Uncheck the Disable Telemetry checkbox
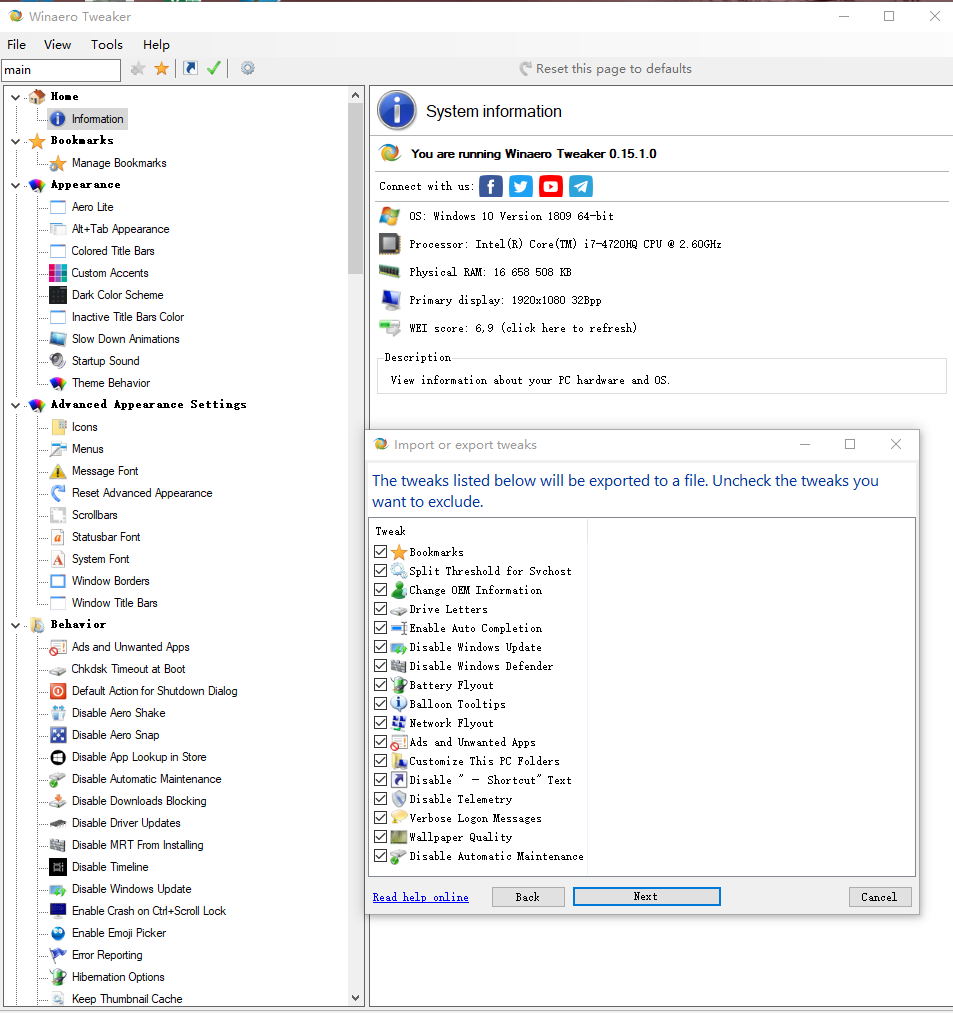The image size is (953, 1013). (x=381, y=799)
